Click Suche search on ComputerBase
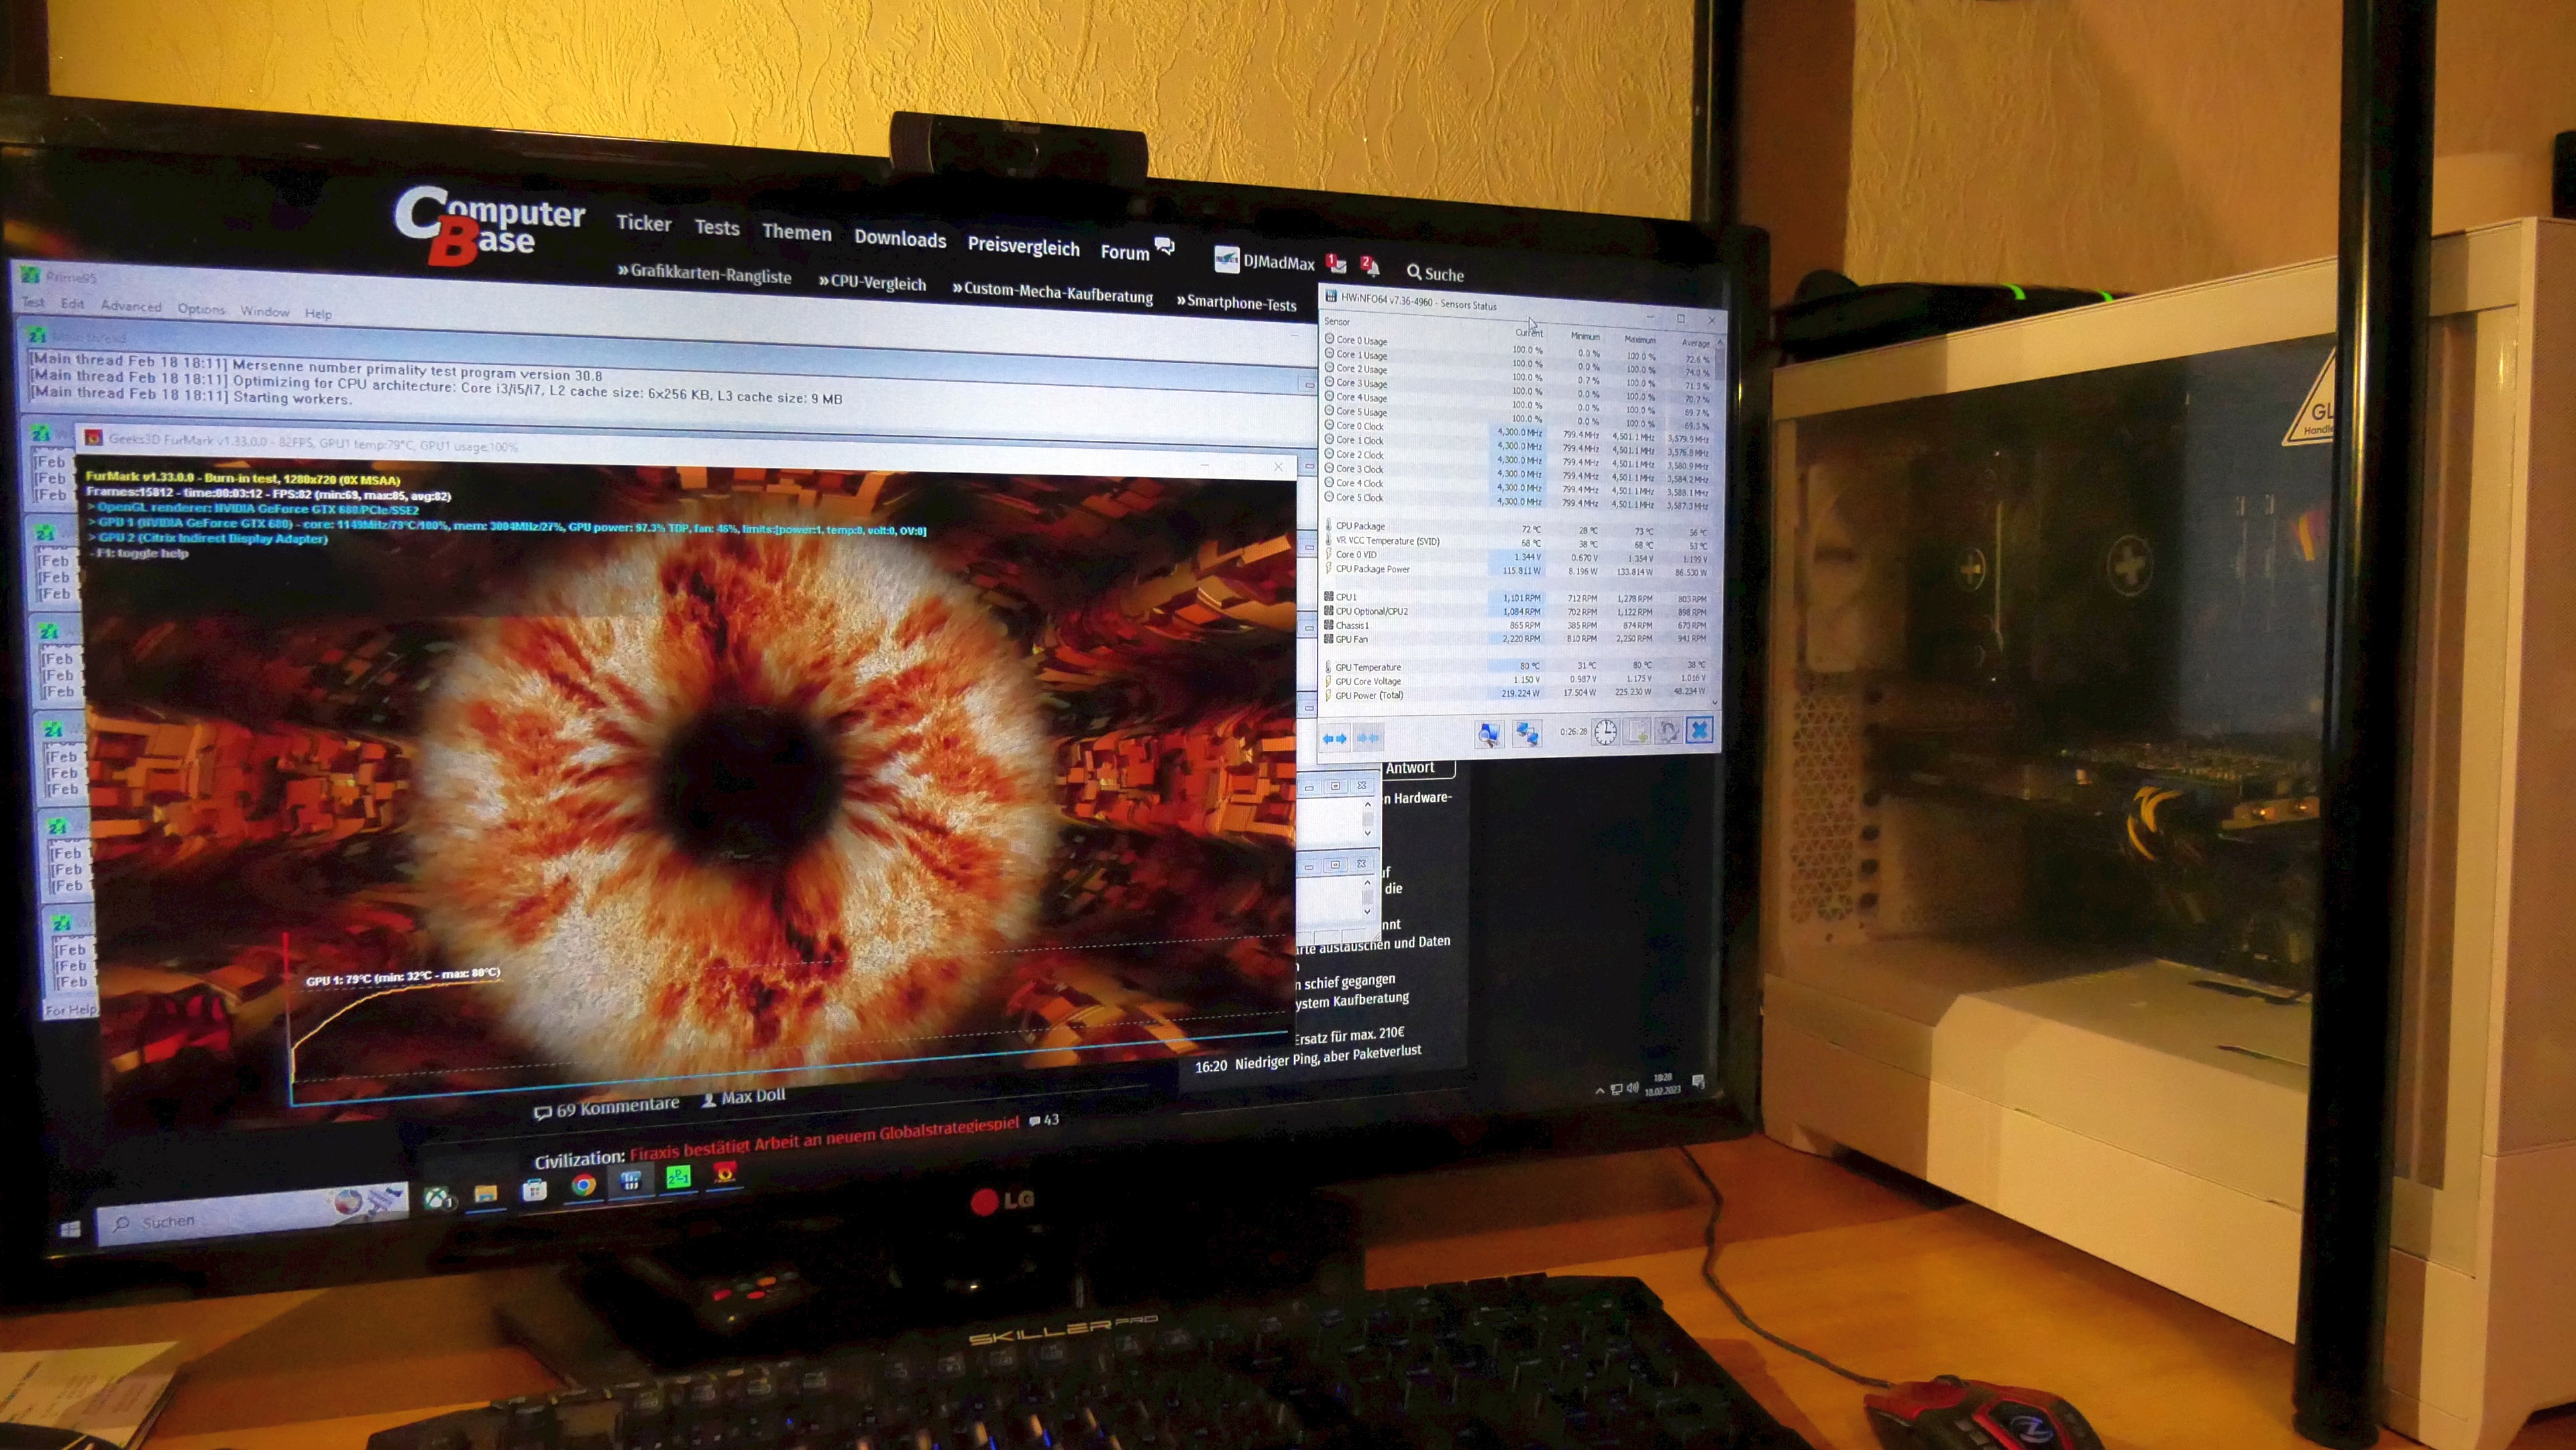Image resolution: width=2576 pixels, height=1450 pixels. click(1435, 274)
